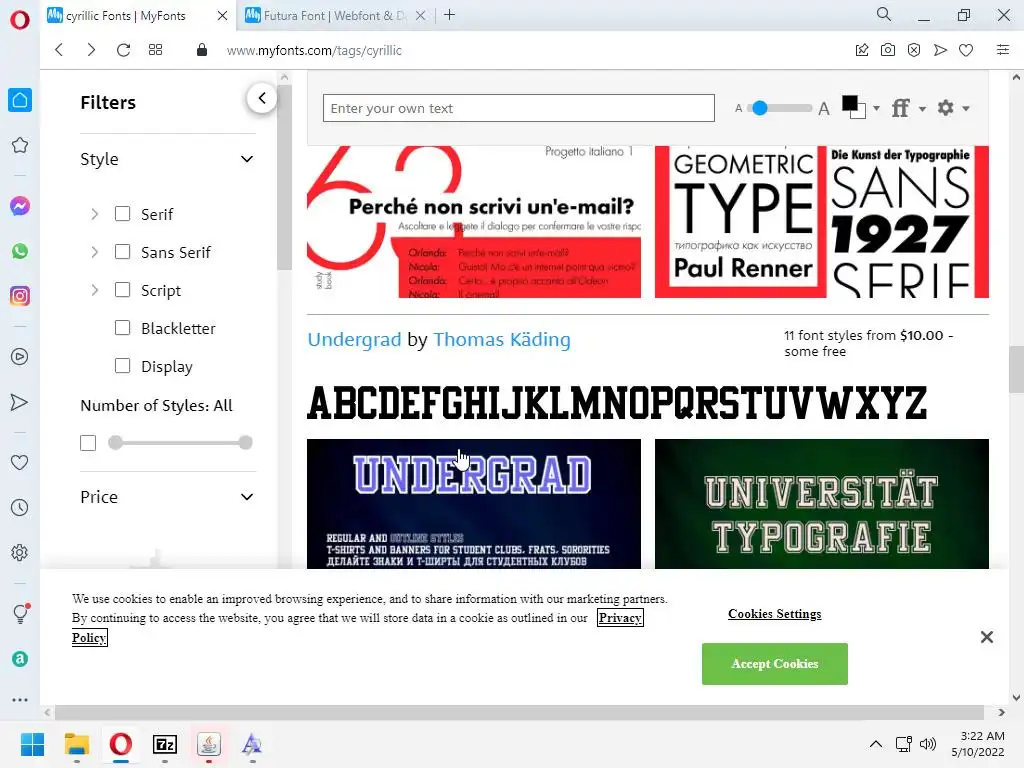The height and width of the screenshot is (768, 1024).
Task: Collapse the Filters panel with arrow button
Action: pyautogui.click(x=262, y=98)
